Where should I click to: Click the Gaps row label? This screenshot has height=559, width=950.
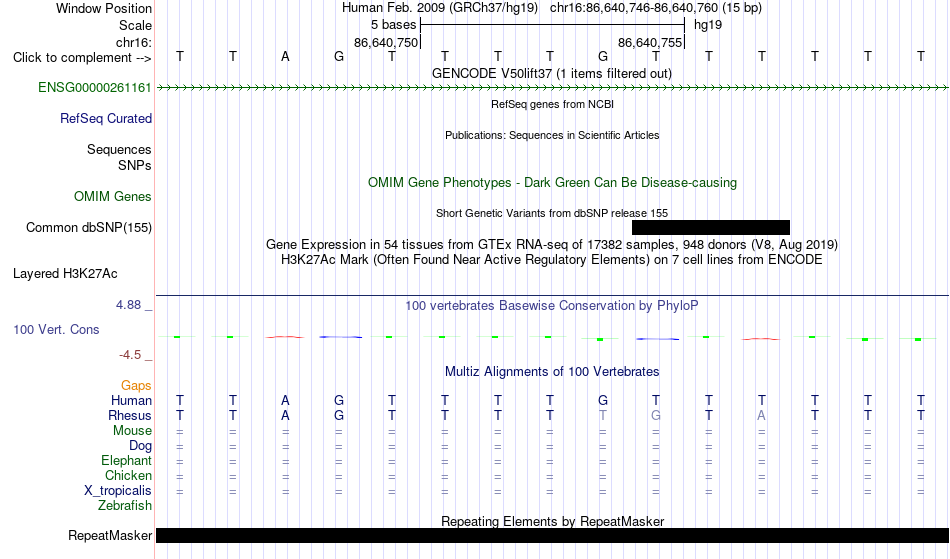[x=136, y=386]
